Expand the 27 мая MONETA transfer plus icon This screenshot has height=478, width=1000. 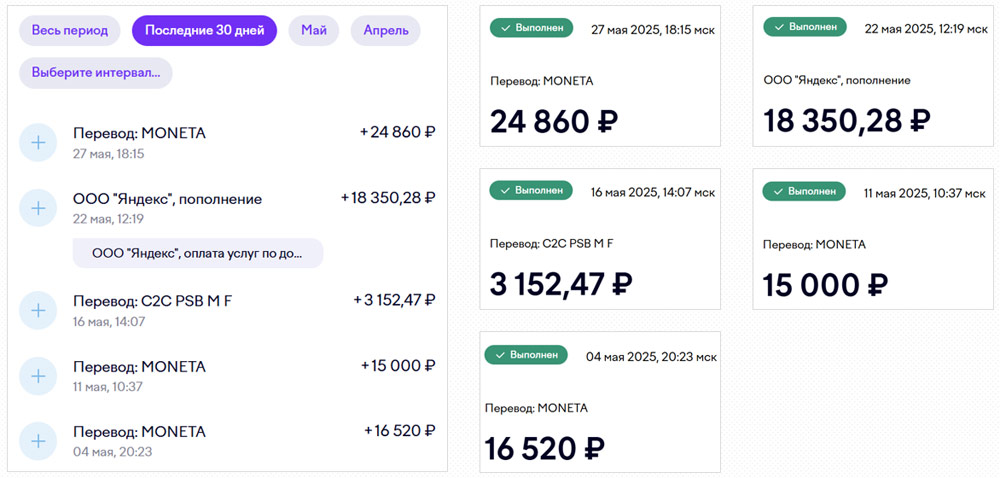(38, 142)
